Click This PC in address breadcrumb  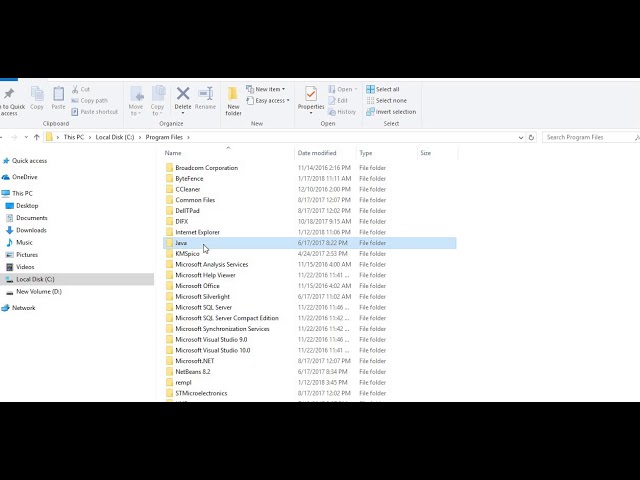pos(74,137)
